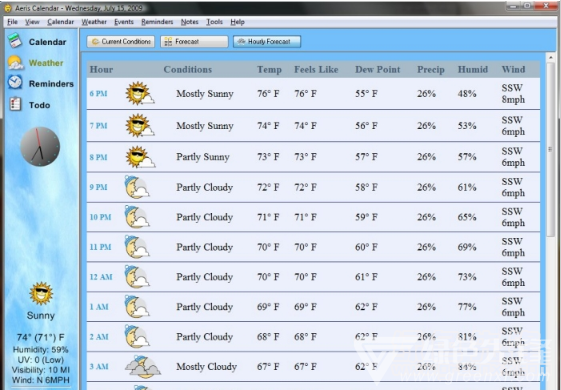This screenshot has width=561, height=390.
Task: Click the 74° (71°) F temperature text
Action: pyautogui.click(x=40, y=337)
